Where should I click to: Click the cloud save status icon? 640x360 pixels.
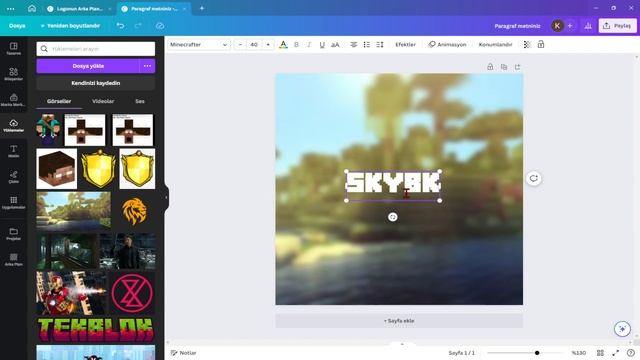160,26
